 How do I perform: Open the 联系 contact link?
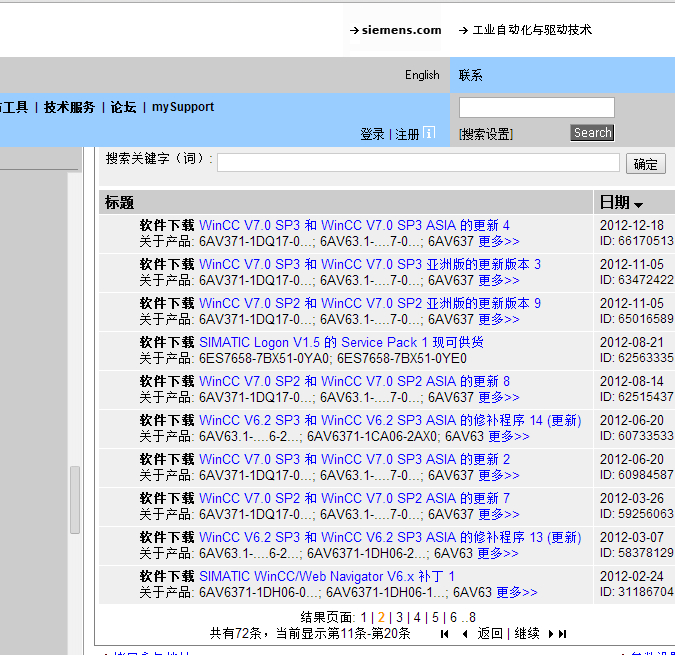(x=470, y=75)
